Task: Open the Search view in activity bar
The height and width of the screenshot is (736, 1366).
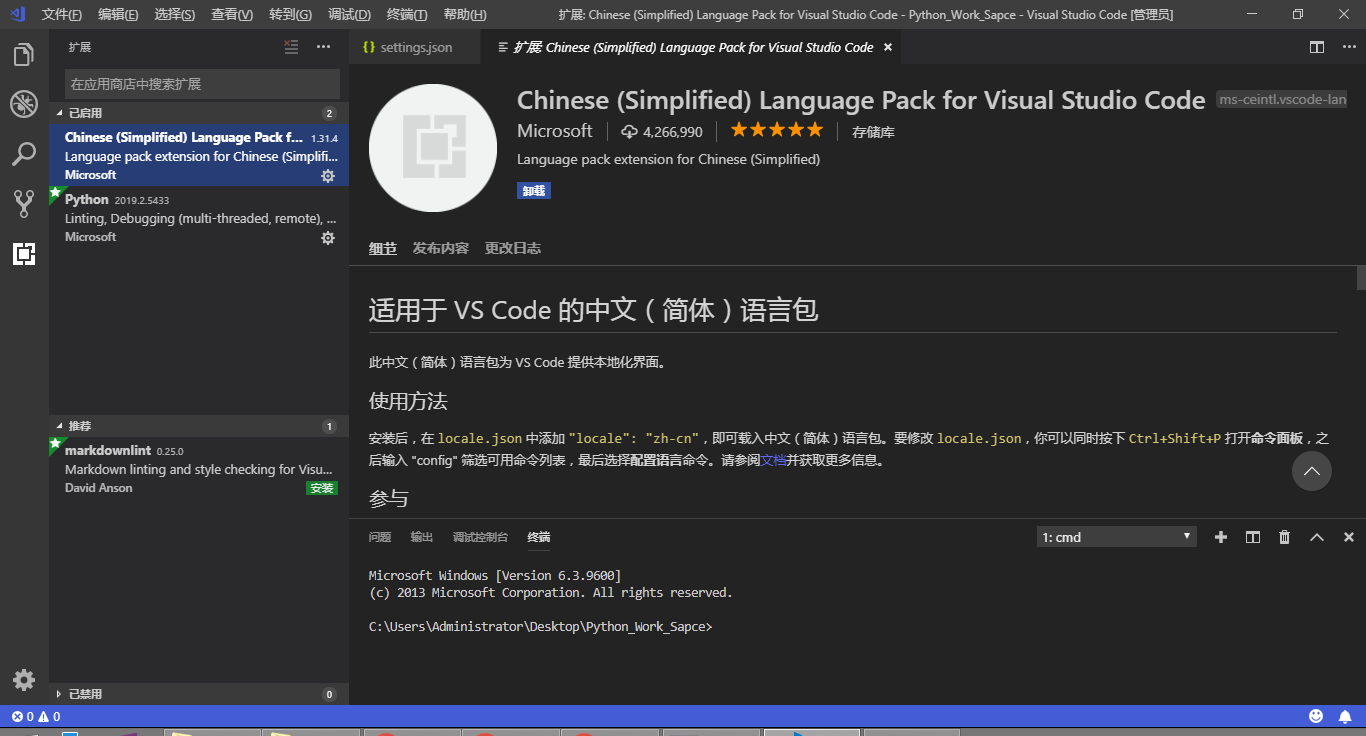Action: tap(24, 154)
